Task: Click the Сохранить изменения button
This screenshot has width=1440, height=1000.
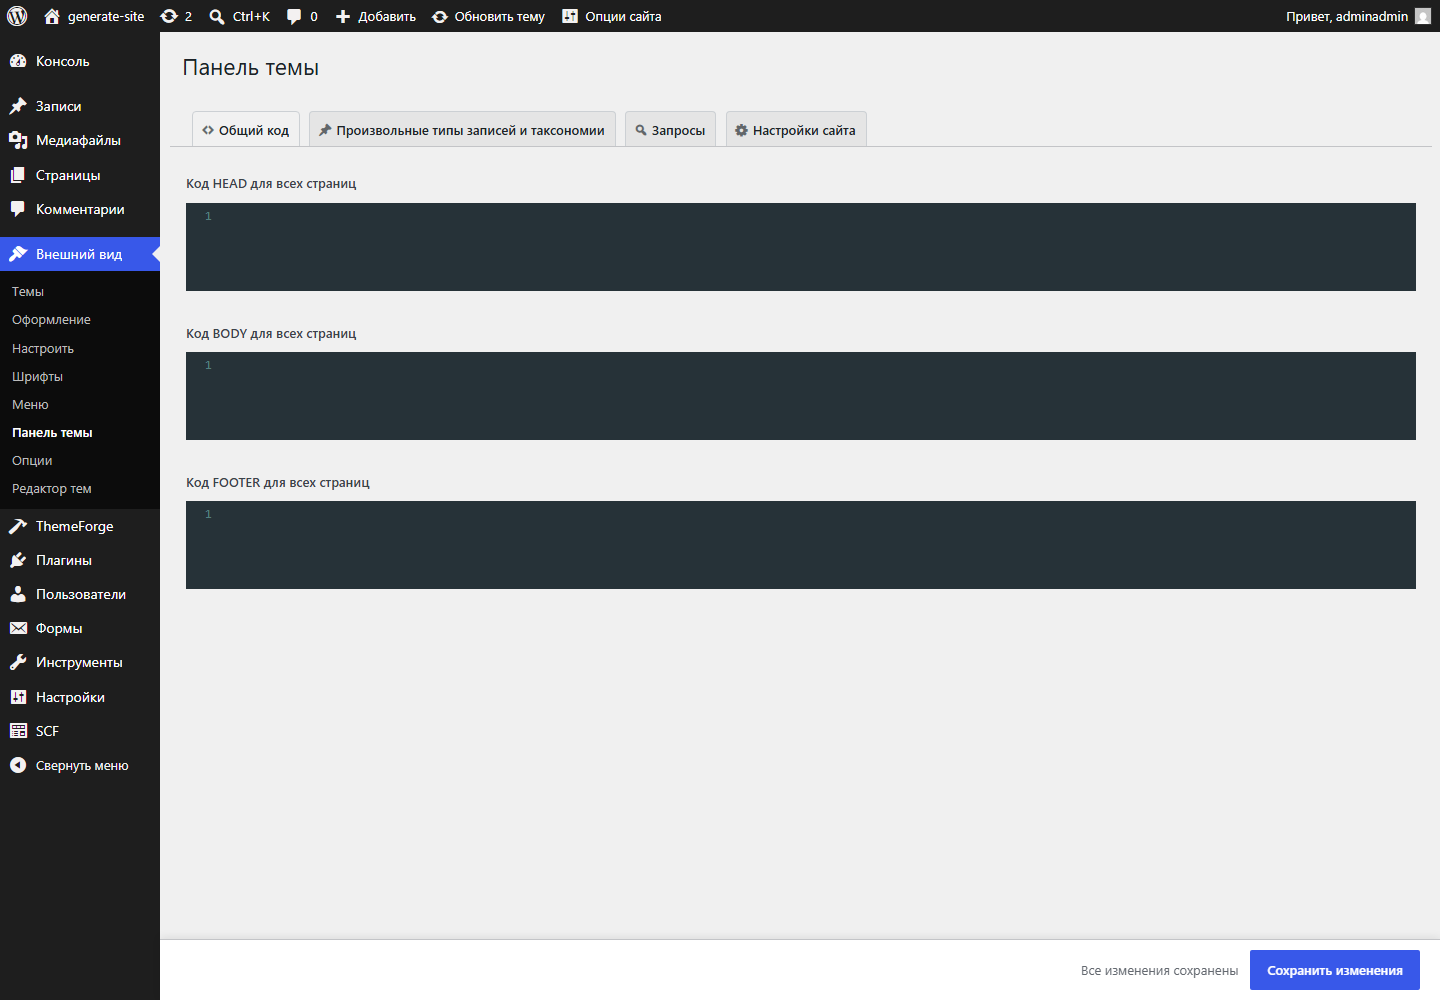Action: [x=1335, y=970]
